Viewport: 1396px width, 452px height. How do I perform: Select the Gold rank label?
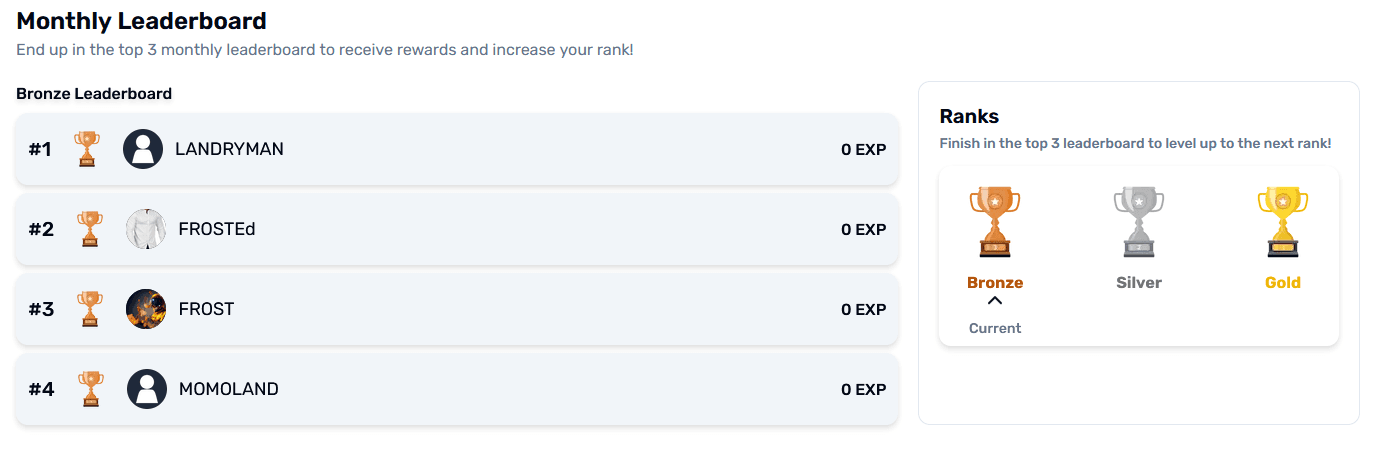point(1283,283)
